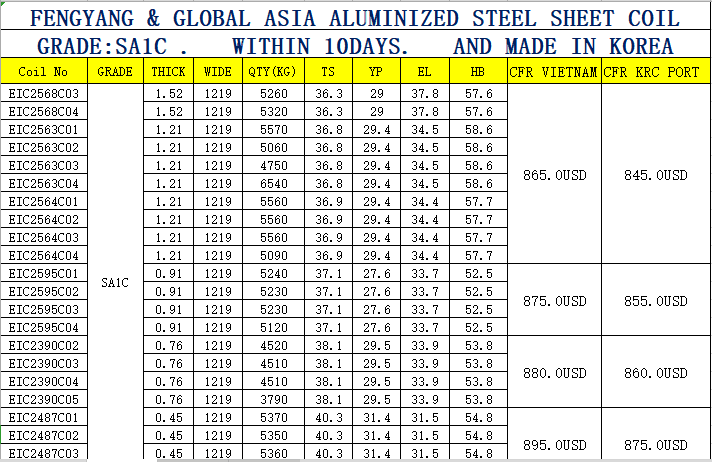Click the 'EL' header cell

425,71
